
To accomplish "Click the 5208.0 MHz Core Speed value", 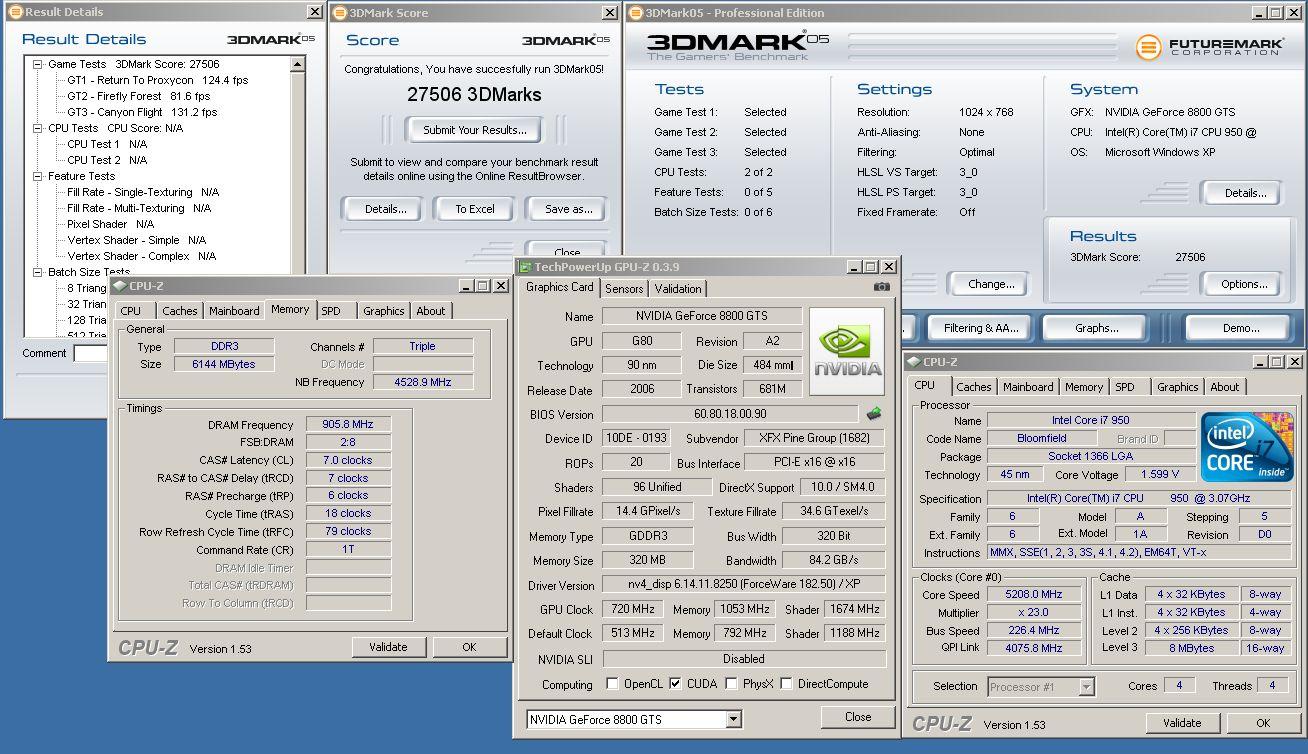I will (1034, 594).
